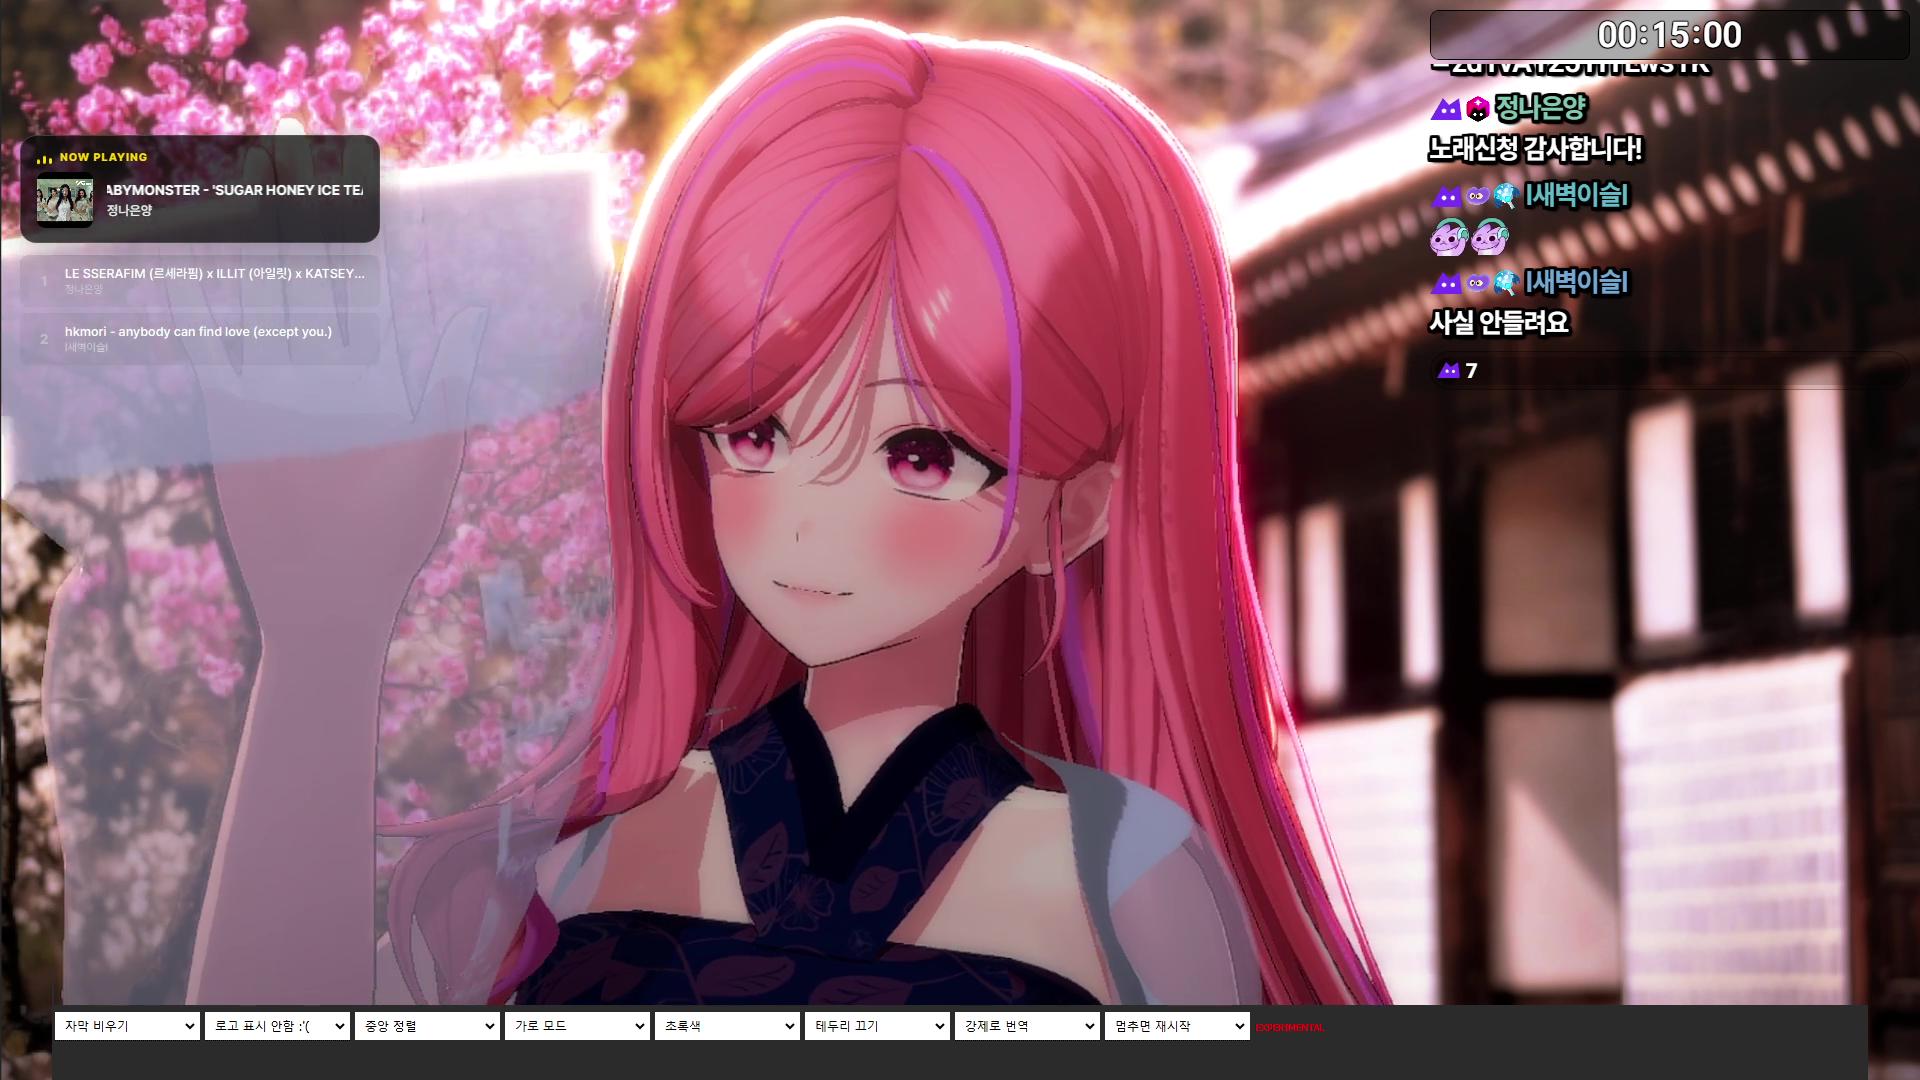Click the second headphone cat emote
1920x1080 pixels.
click(x=1490, y=239)
